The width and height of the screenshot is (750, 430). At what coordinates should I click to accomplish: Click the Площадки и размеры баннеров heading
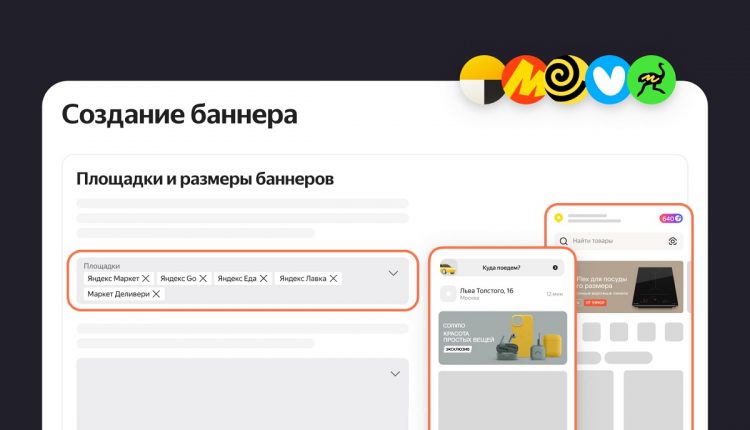[x=205, y=179]
